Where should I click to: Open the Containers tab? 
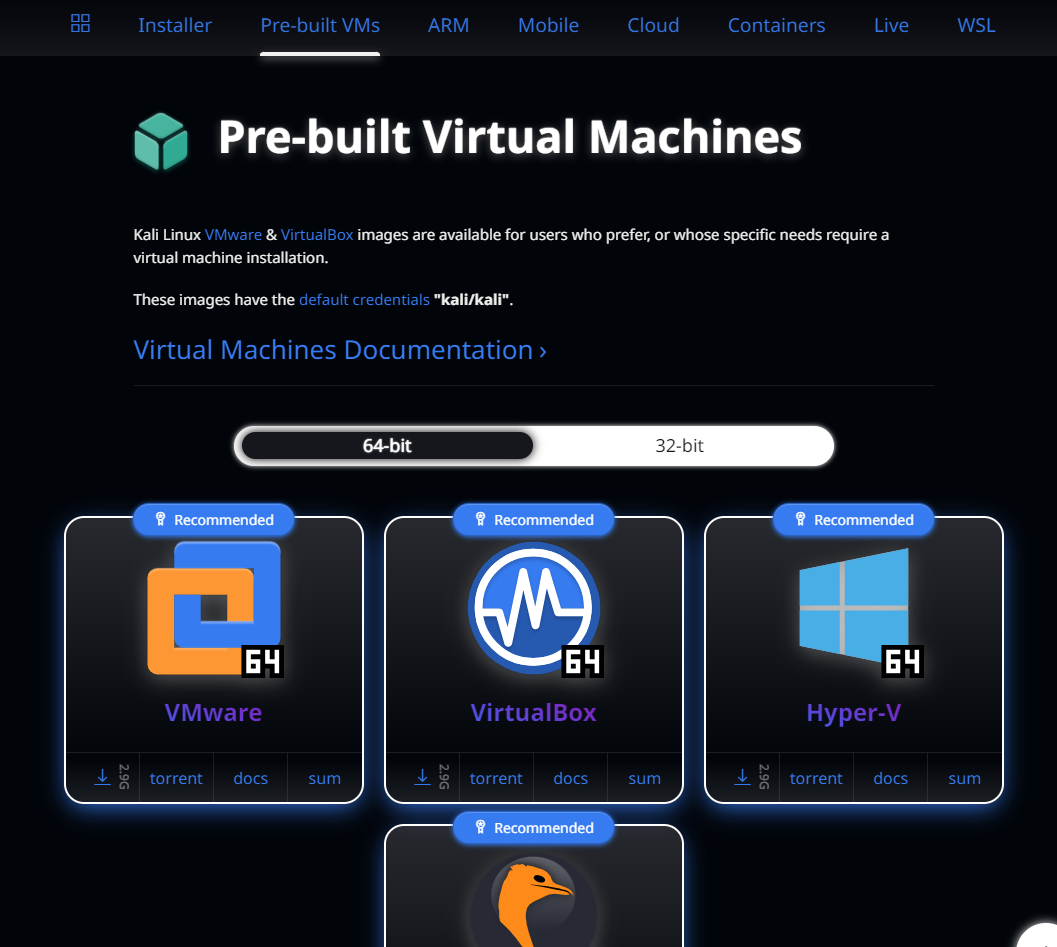(777, 26)
